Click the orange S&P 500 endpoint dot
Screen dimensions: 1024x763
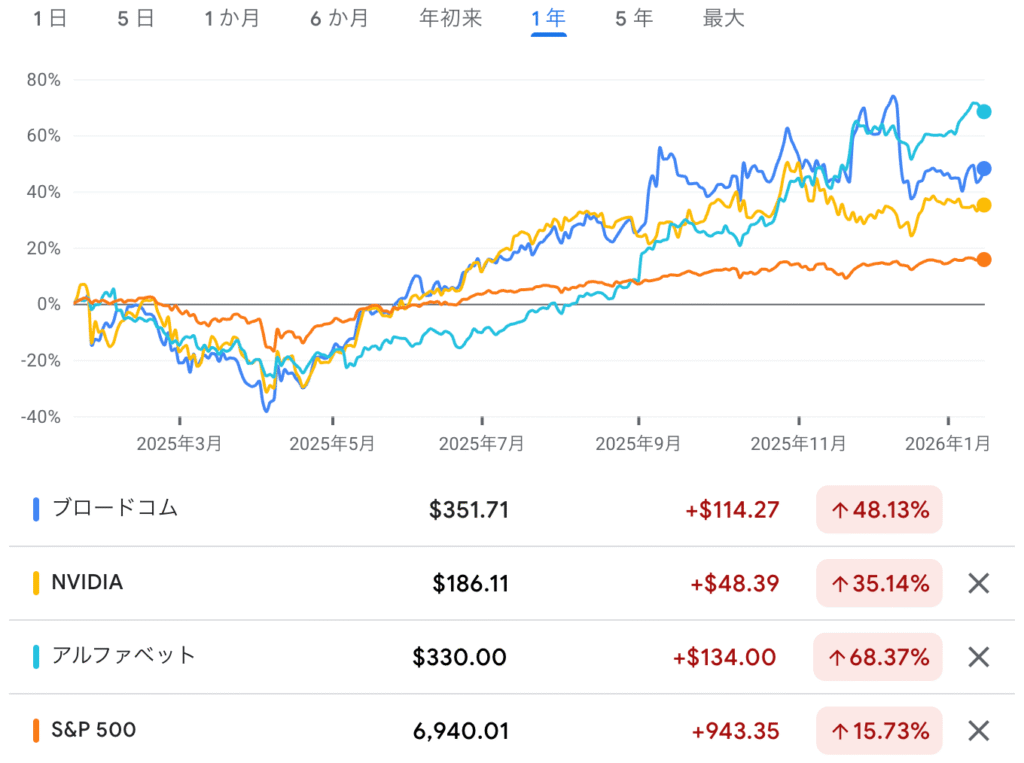984,260
